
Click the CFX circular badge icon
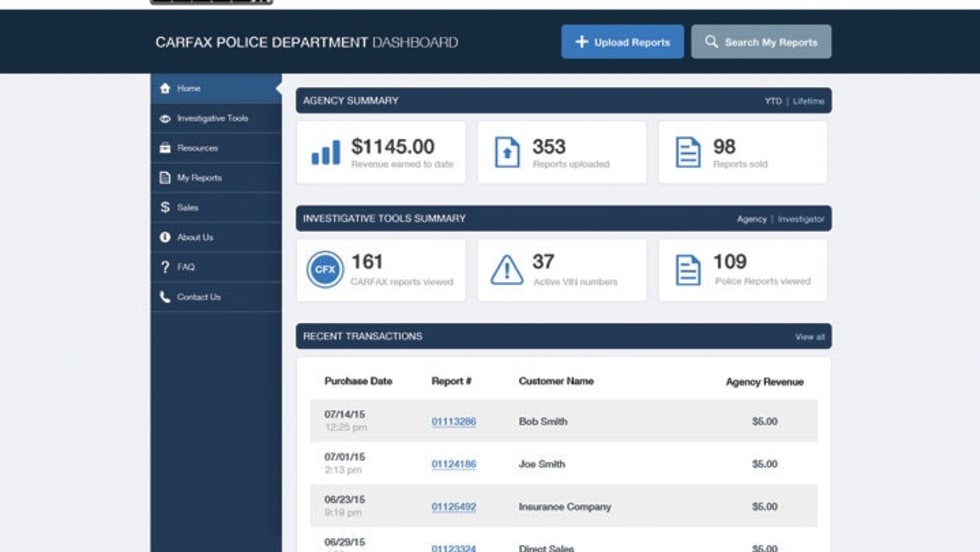pos(325,270)
